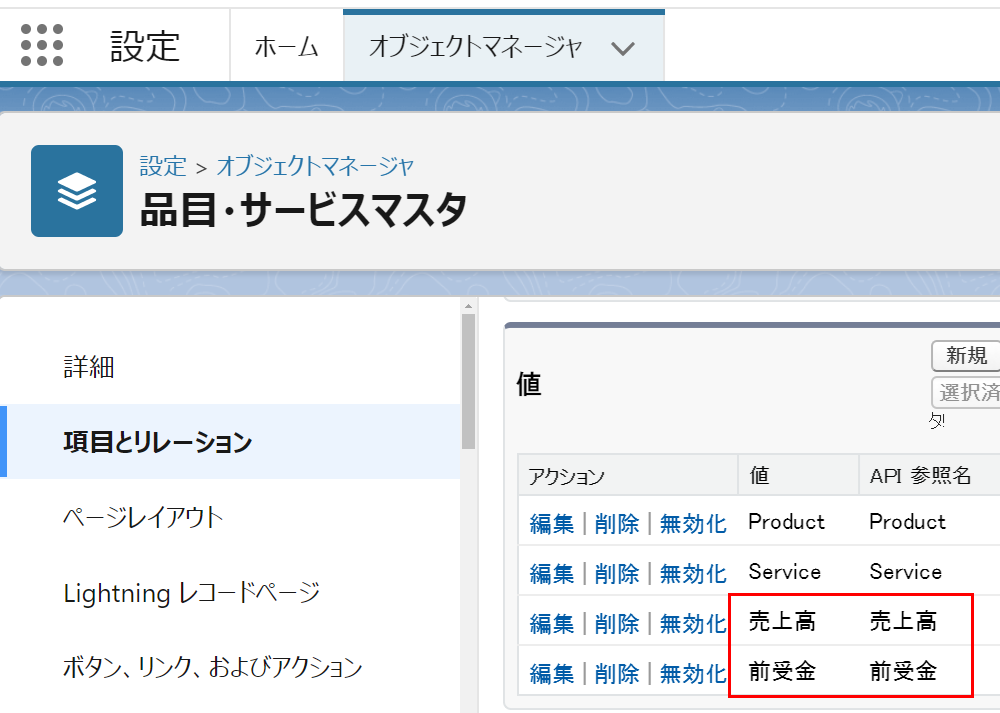Click 編集 for the 前受金 value

point(551,673)
